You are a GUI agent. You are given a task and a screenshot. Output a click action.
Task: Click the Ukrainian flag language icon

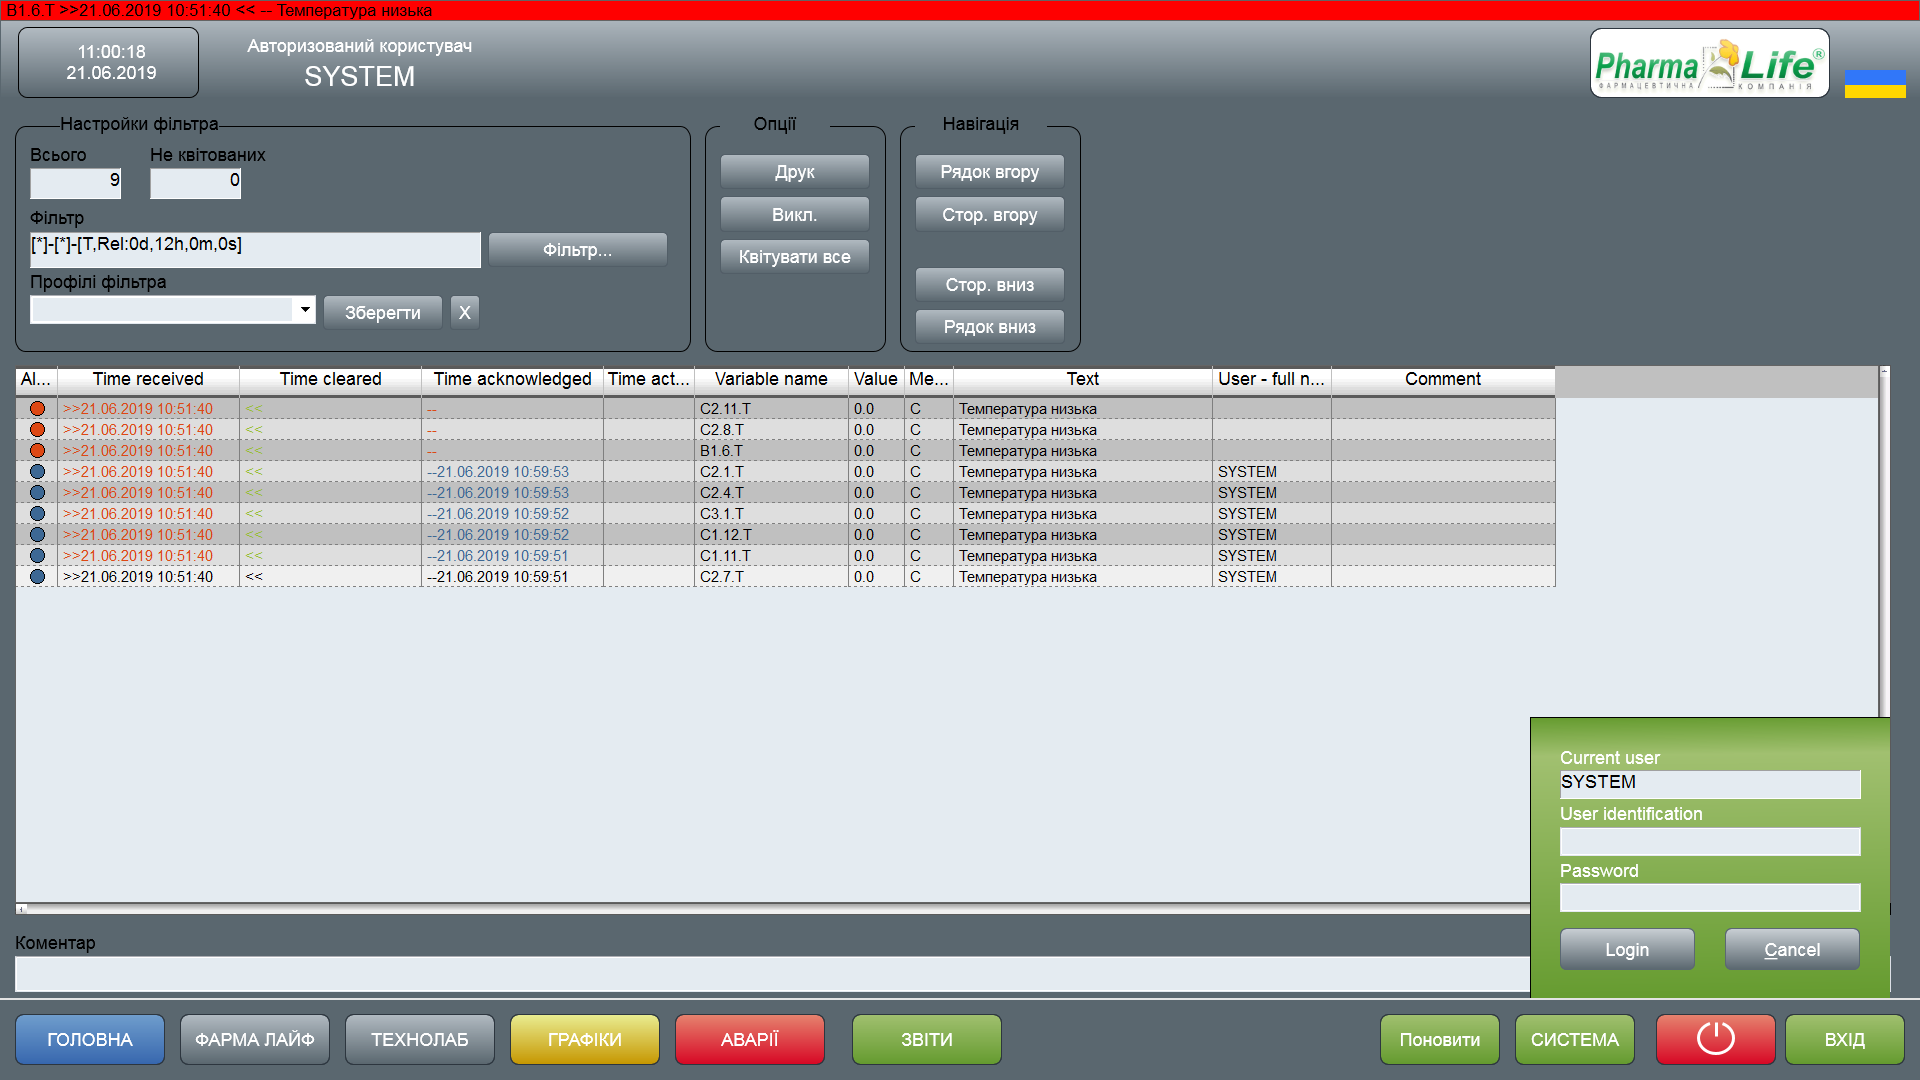(1874, 83)
